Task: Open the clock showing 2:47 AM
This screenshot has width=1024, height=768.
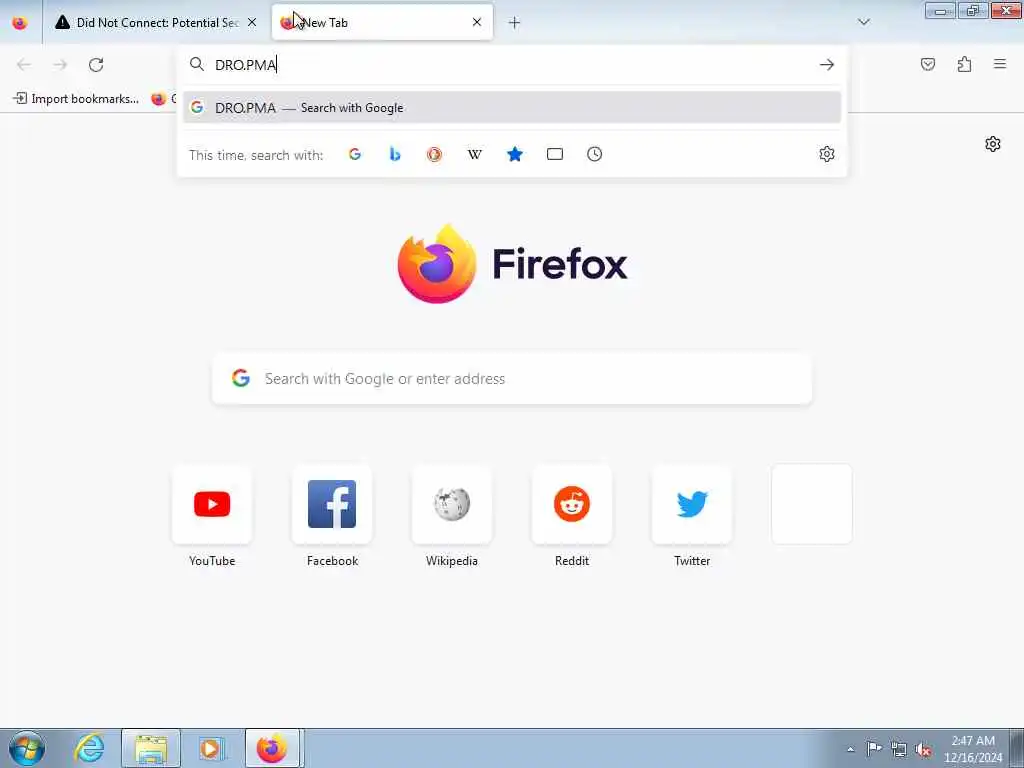Action: tap(972, 749)
